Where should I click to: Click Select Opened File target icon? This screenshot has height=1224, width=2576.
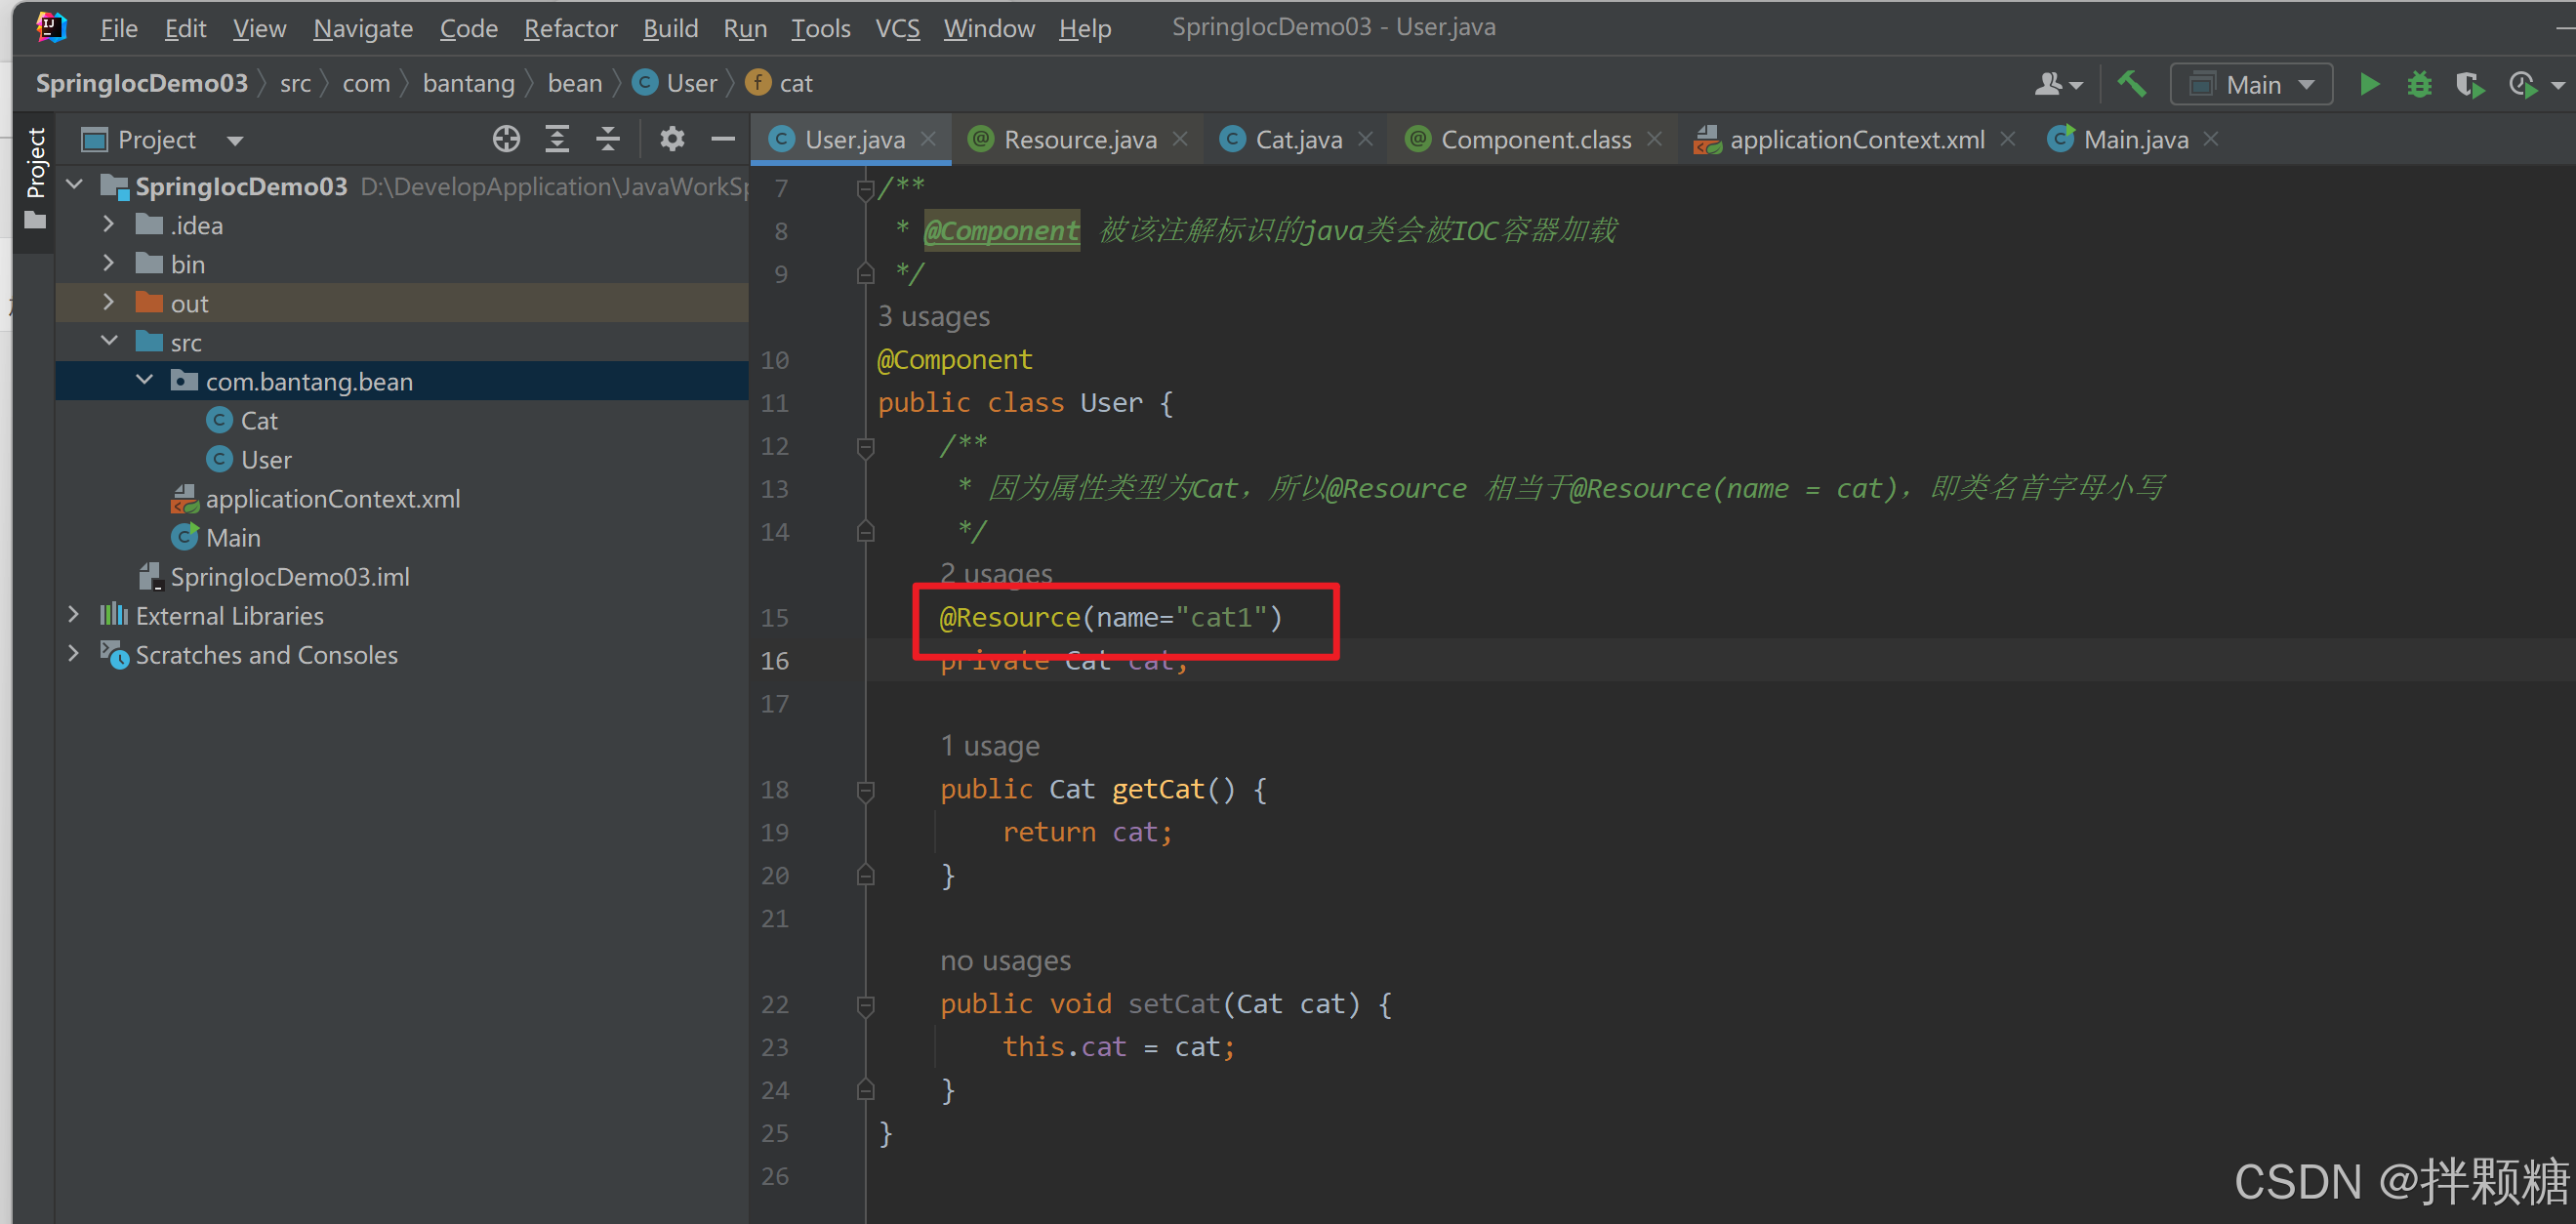coord(506,139)
